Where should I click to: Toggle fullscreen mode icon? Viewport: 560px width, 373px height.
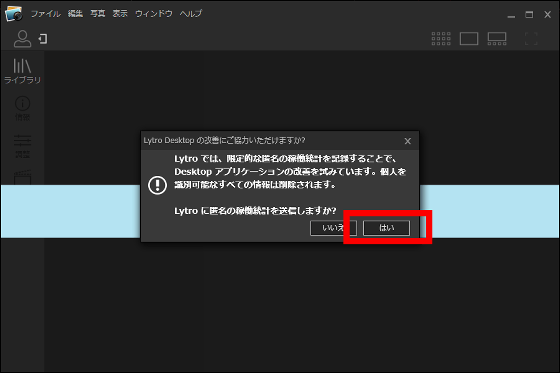click(531, 39)
